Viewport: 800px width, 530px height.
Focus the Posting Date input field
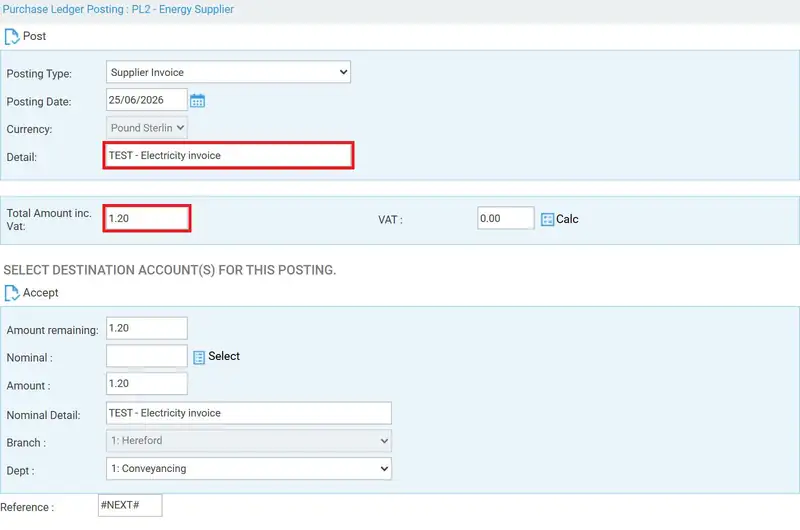[146, 99]
